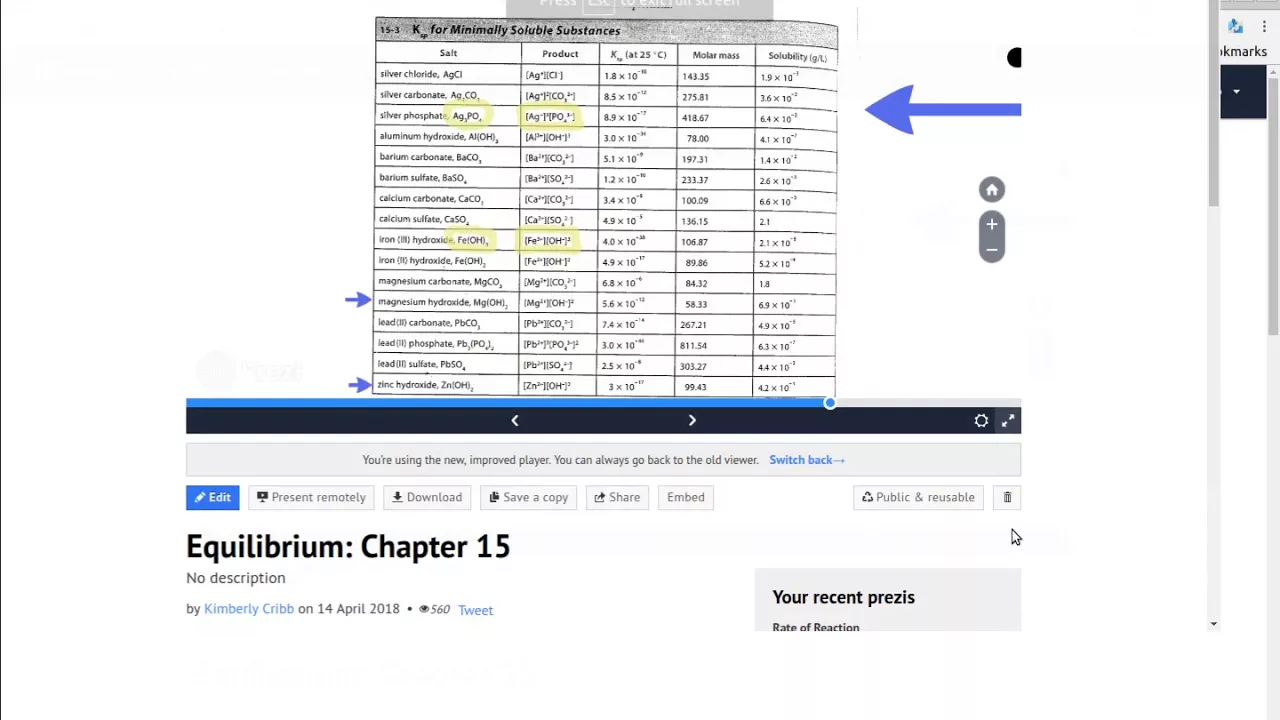The image size is (1280, 720).
Task: Click the Edit button
Action: [x=212, y=497]
